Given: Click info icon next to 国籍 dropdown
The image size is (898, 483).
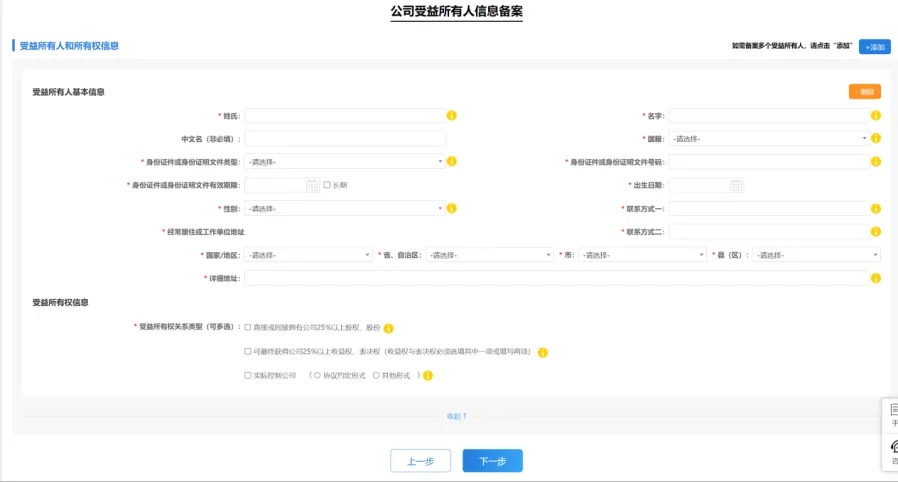Looking at the screenshot, I should [876, 139].
